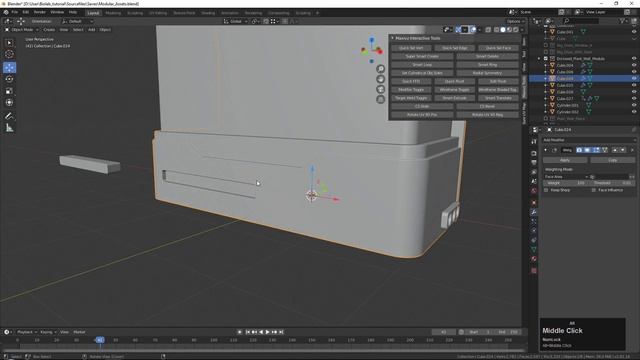Open the Render menu
Screen dimensions: 640x360
click(40, 12)
